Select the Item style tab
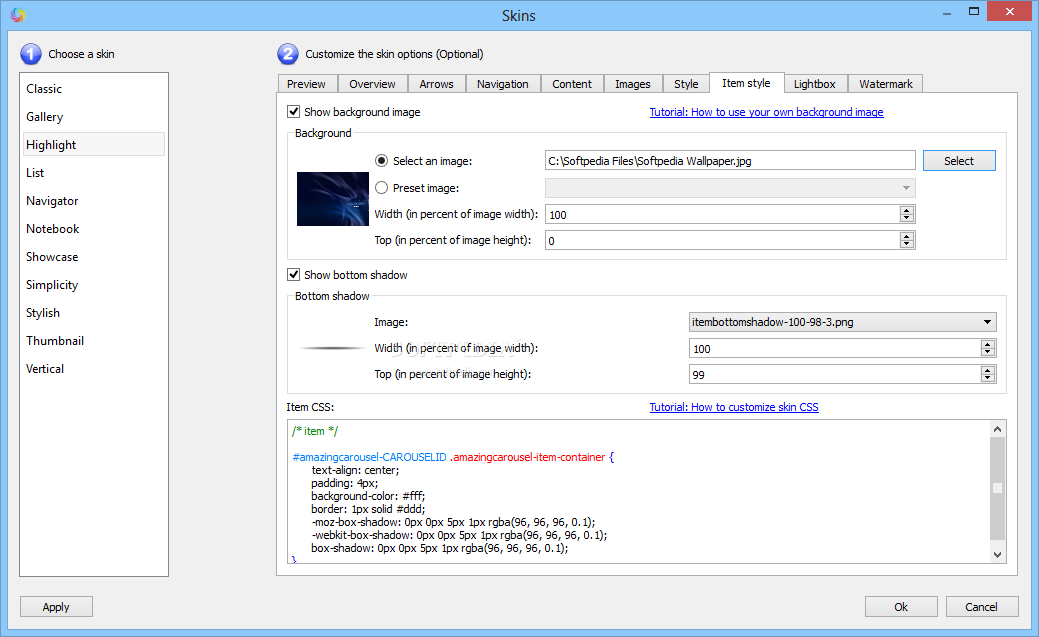The width and height of the screenshot is (1039, 637). coord(747,83)
